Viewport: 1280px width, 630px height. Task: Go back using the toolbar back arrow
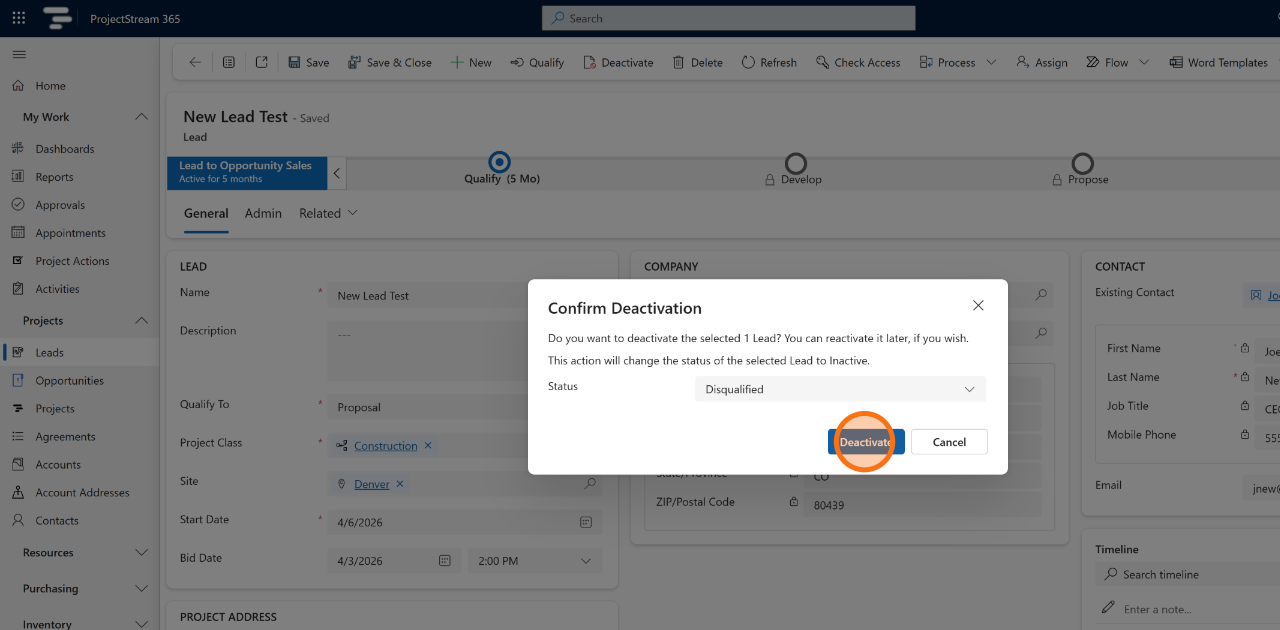(195, 62)
